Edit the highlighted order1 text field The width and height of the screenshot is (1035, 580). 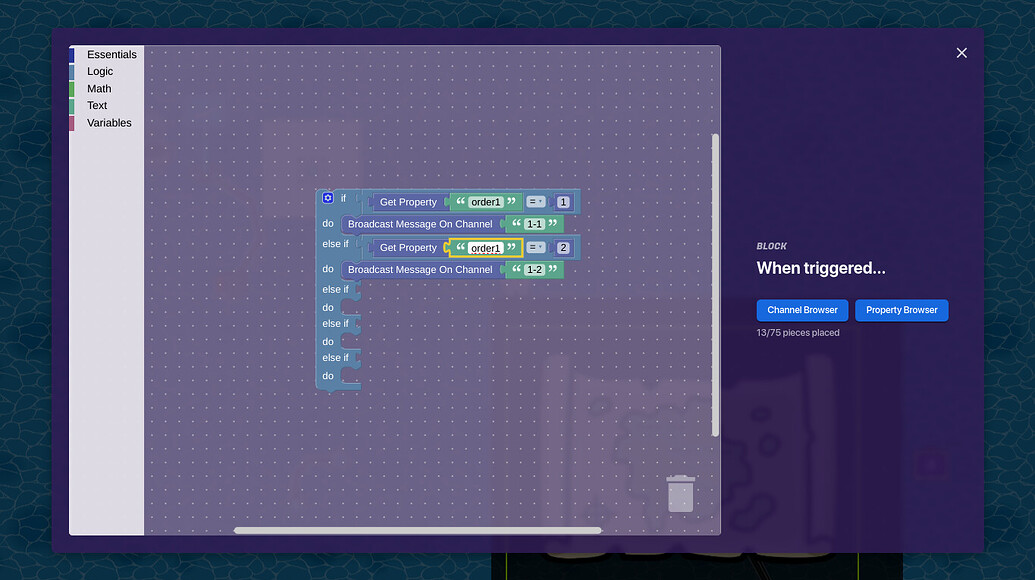(x=486, y=247)
